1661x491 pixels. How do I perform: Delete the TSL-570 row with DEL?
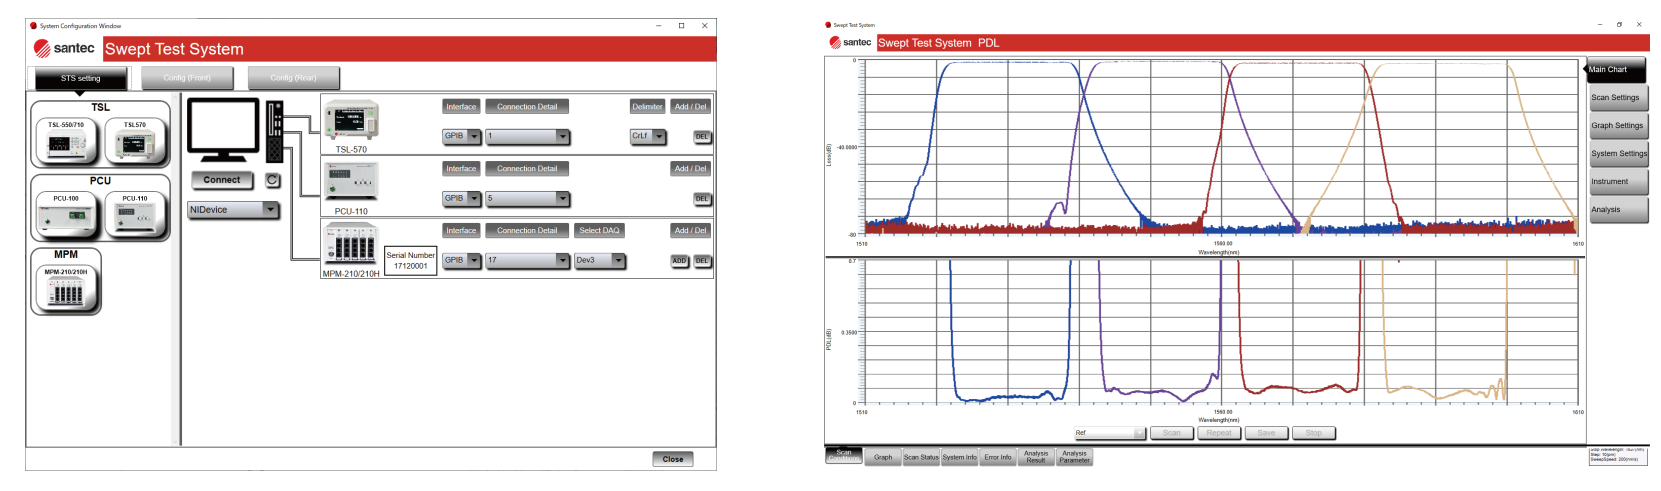(701, 136)
